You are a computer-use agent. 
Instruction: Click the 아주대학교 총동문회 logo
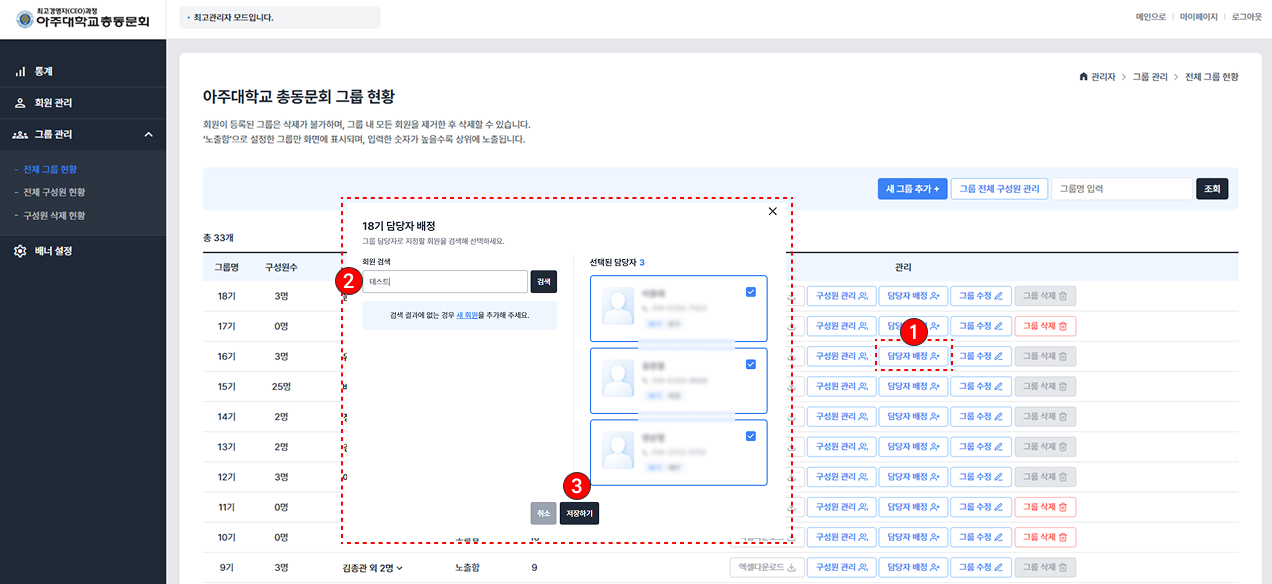83,17
